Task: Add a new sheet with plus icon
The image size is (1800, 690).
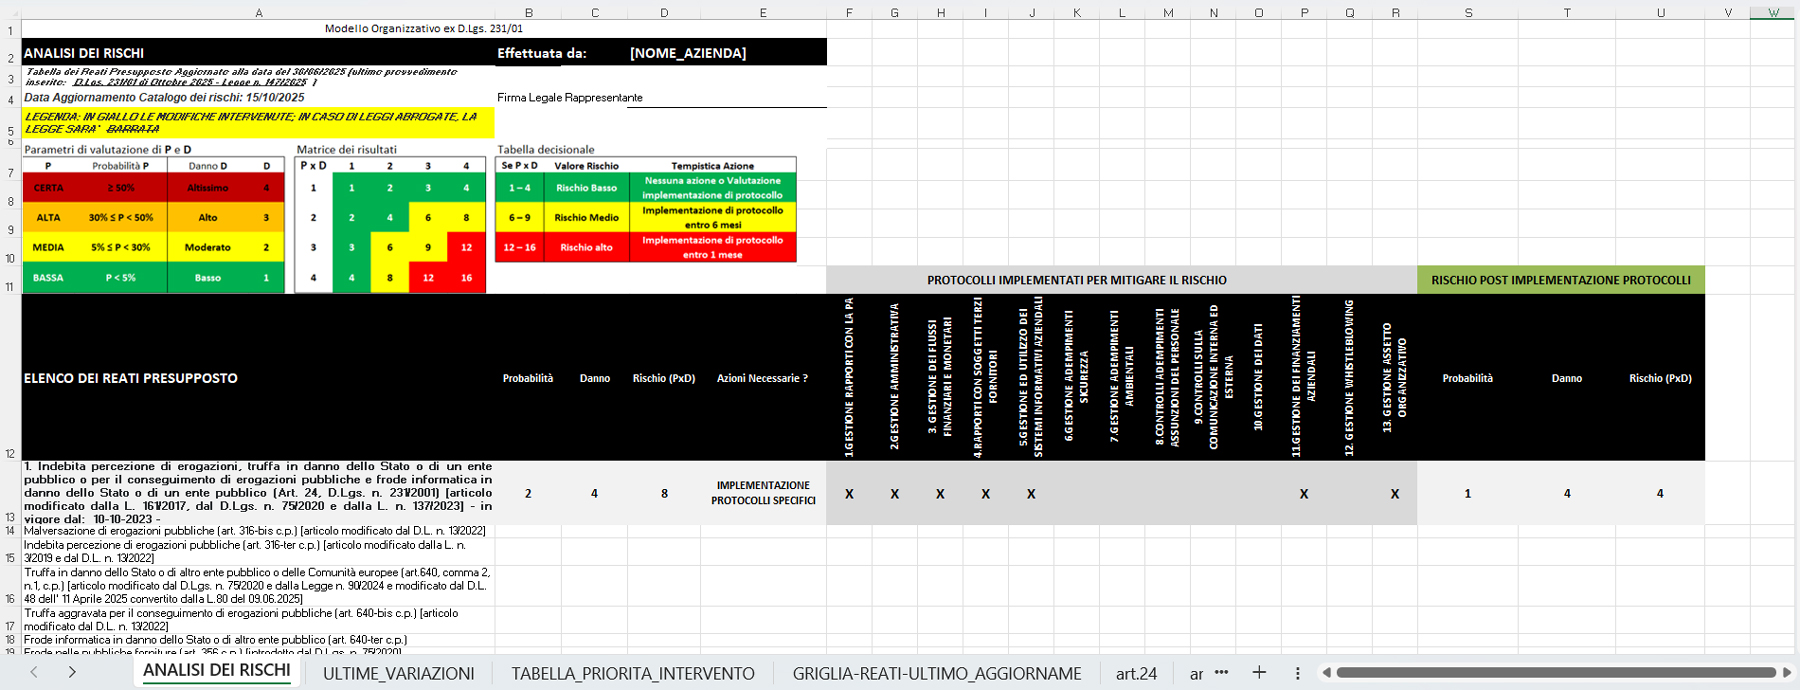Action: point(1259,672)
